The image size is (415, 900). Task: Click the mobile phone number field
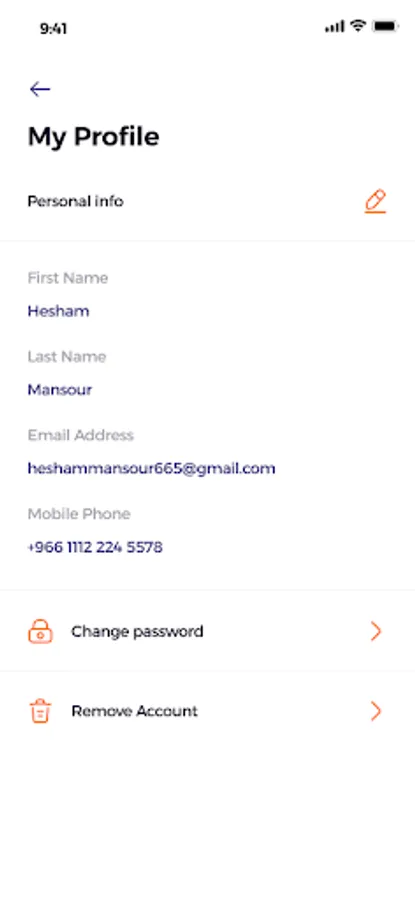(x=95, y=548)
